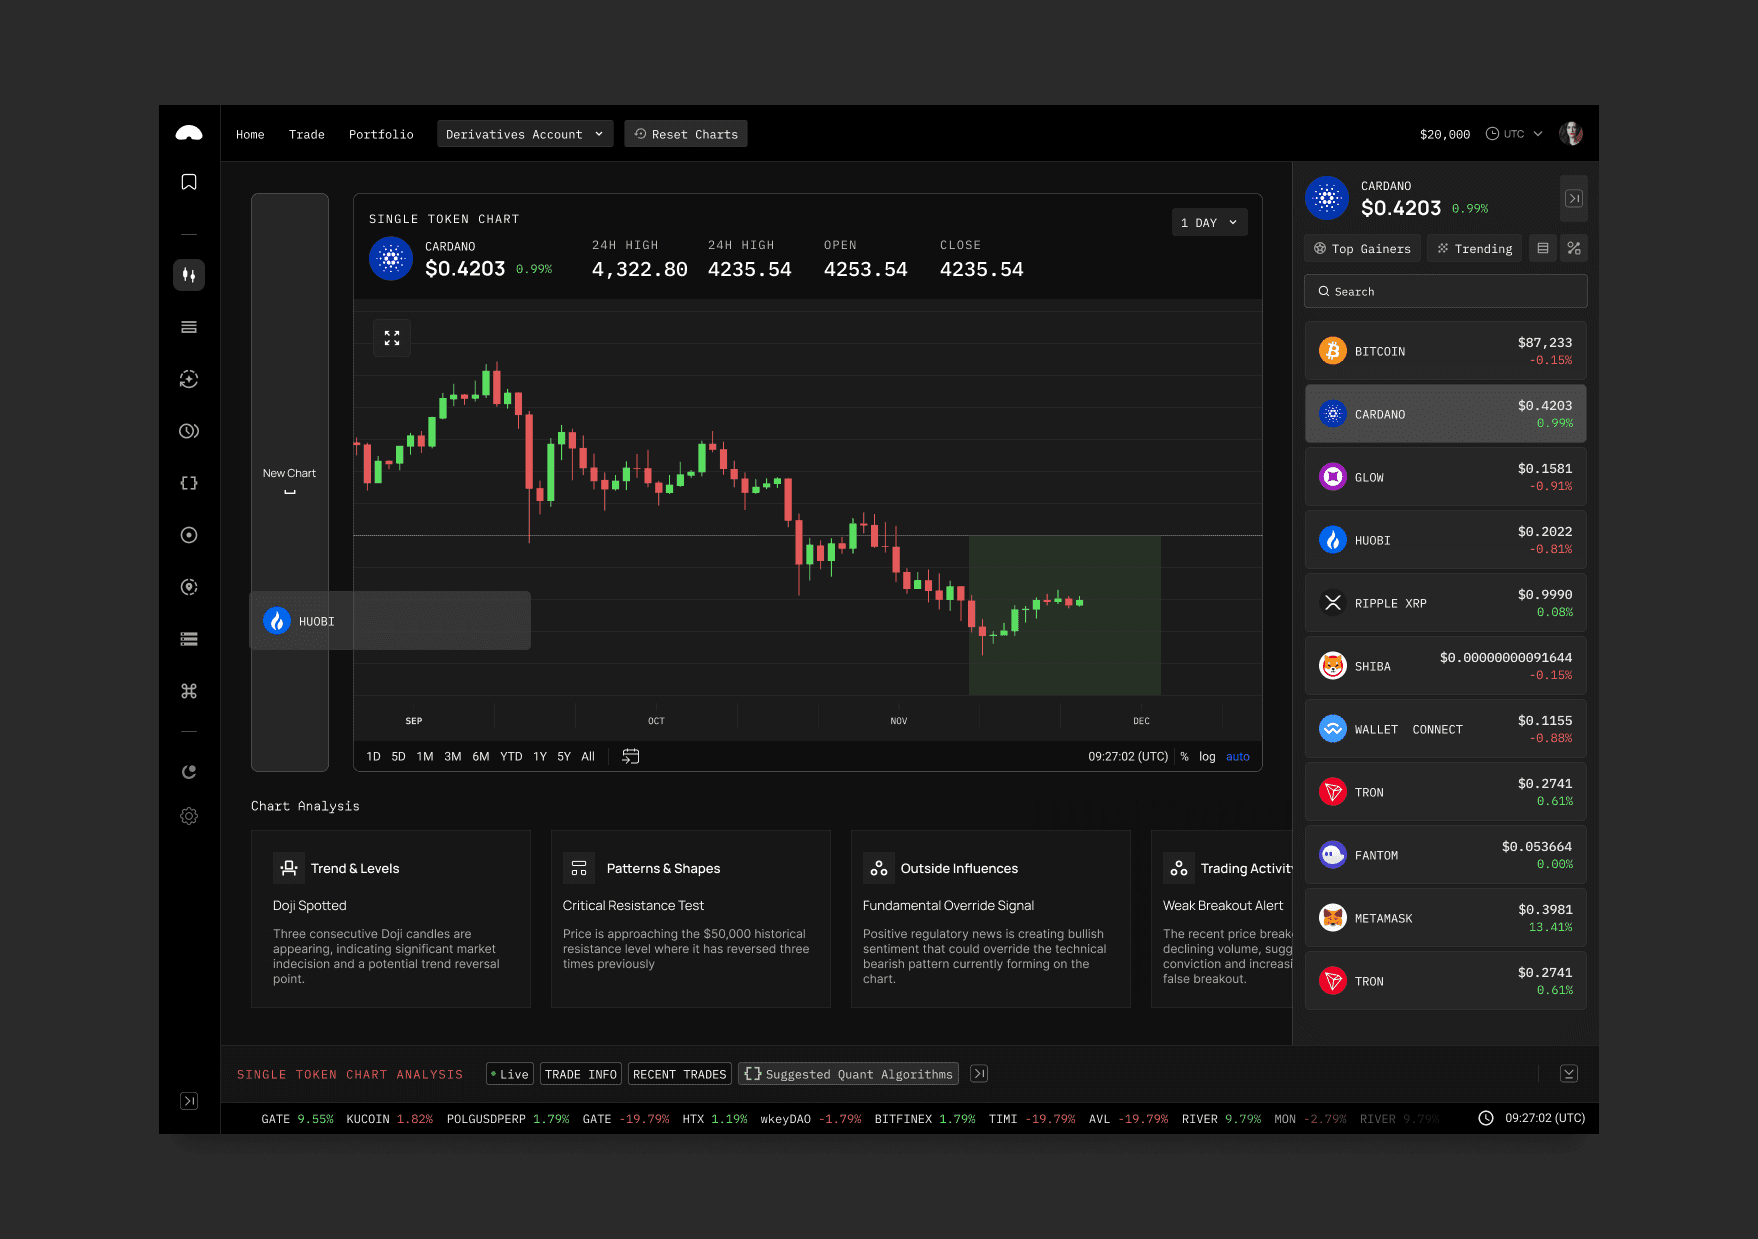Select RIPPLE XRP in the token list

[x=1446, y=603]
